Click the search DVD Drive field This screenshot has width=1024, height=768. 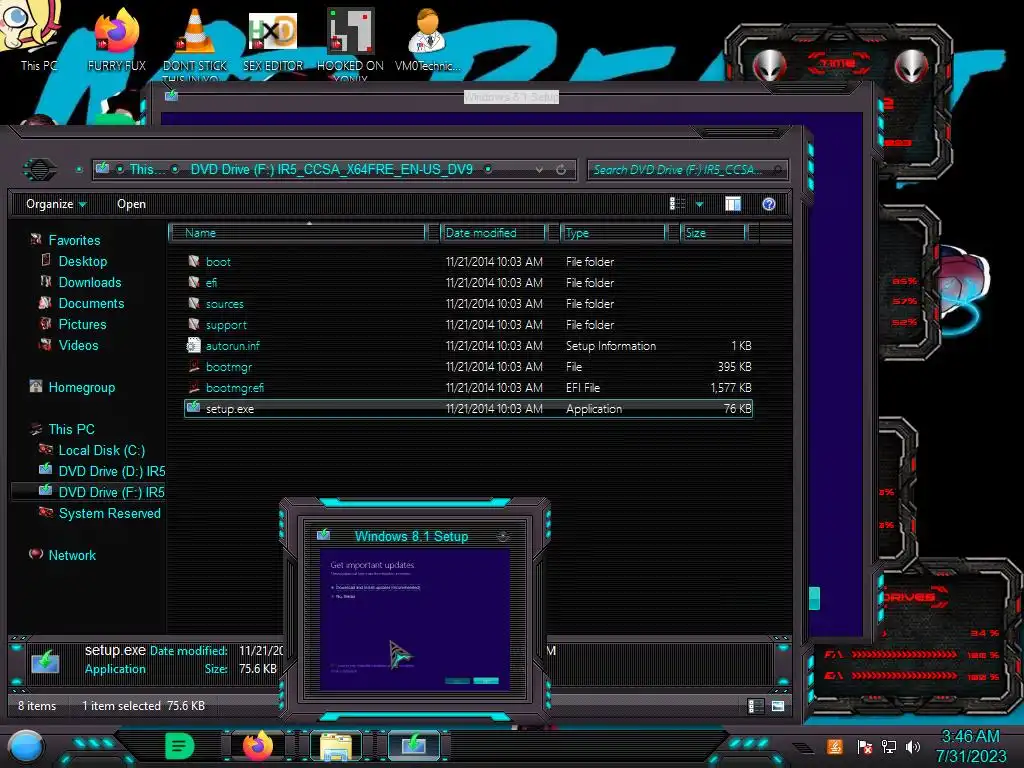(687, 170)
